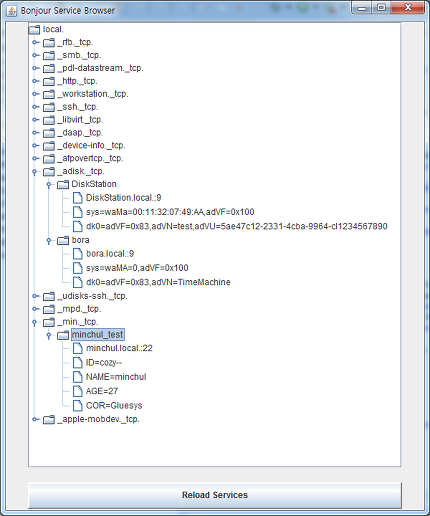Click folder icon beside _device-info._tcp.
Viewport: 430px width, 516px height.
point(49,146)
